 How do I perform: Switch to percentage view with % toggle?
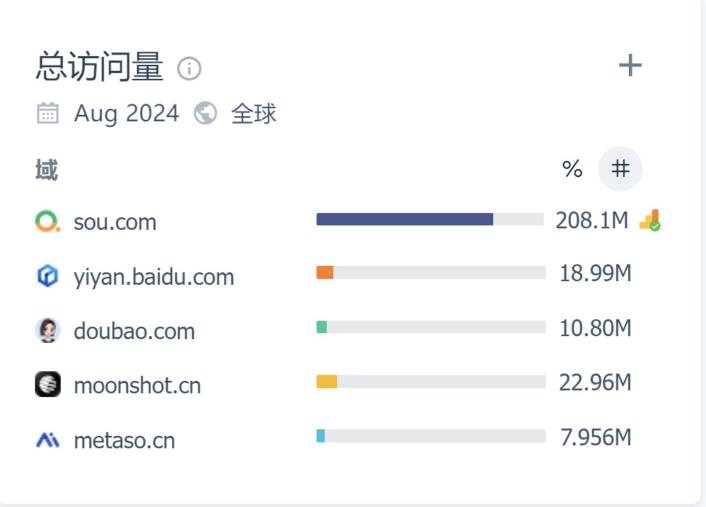[572, 169]
